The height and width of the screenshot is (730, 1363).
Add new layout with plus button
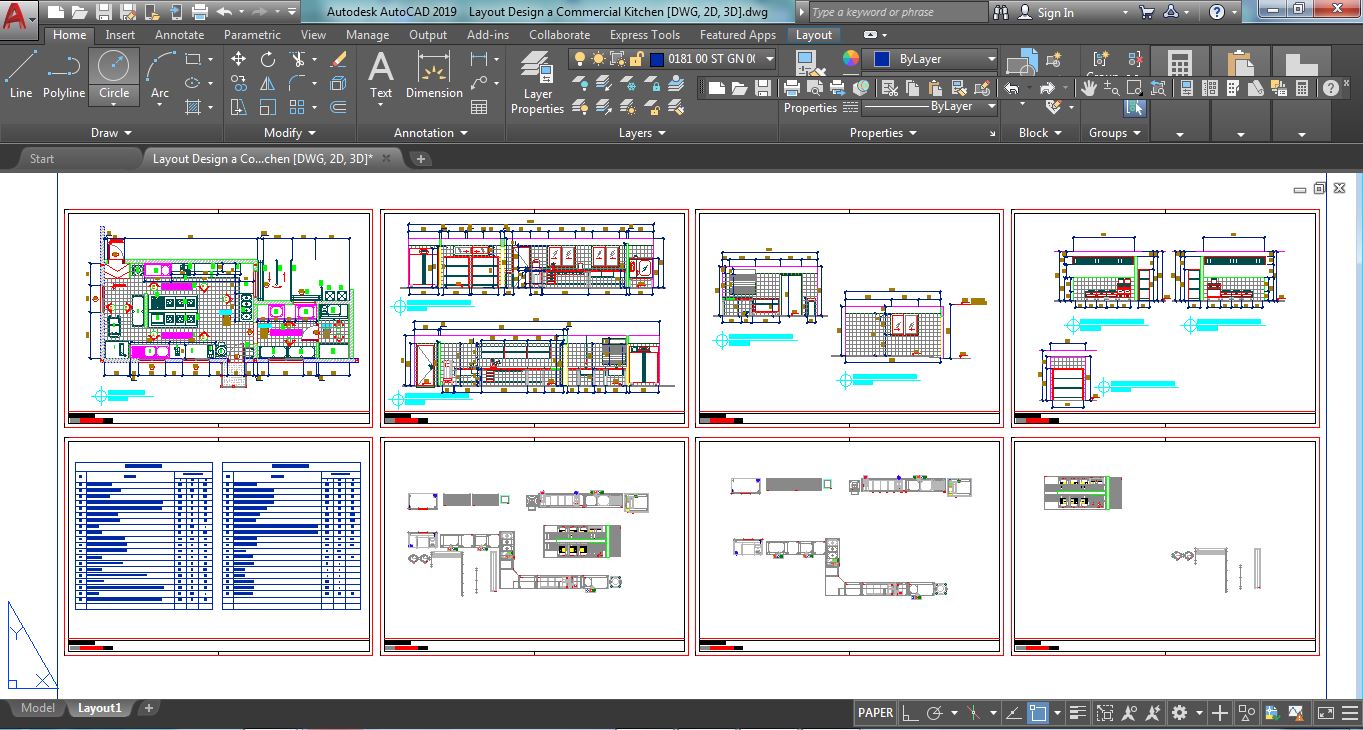click(x=148, y=708)
